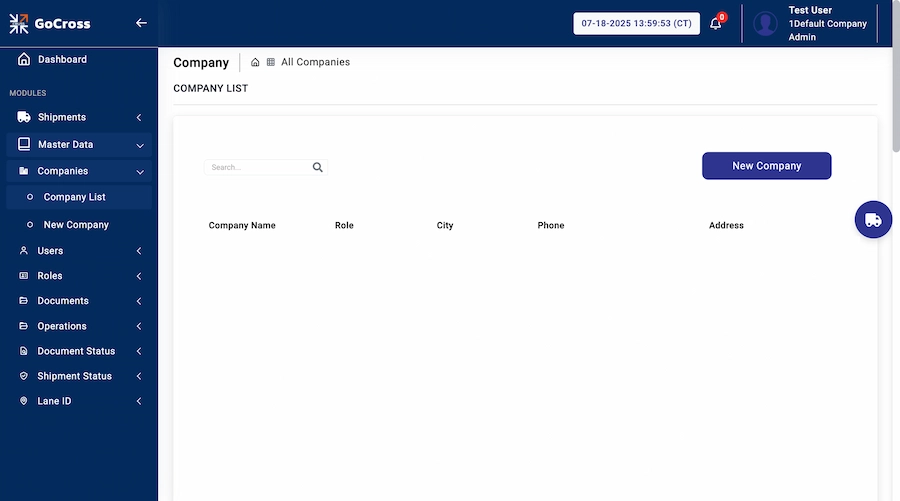This screenshot has width=900, height=501.
Task: Click the user avatar icon
Action: click(766, 24)
